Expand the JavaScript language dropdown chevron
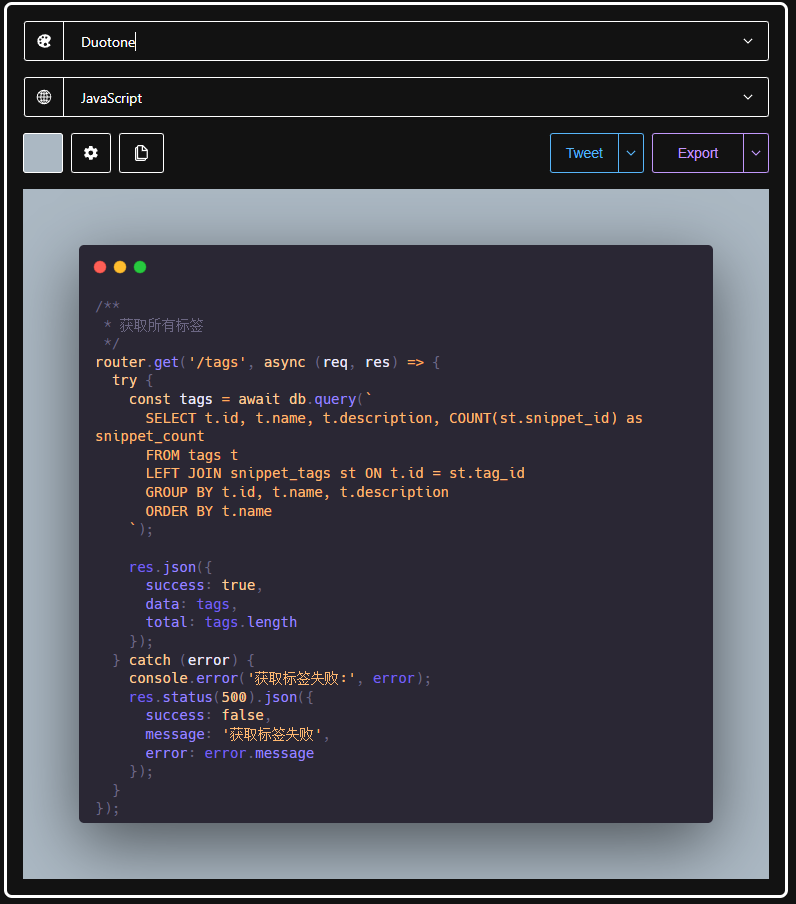The width and height of the screenshot is (796, 904). click(x=748, y=97)
